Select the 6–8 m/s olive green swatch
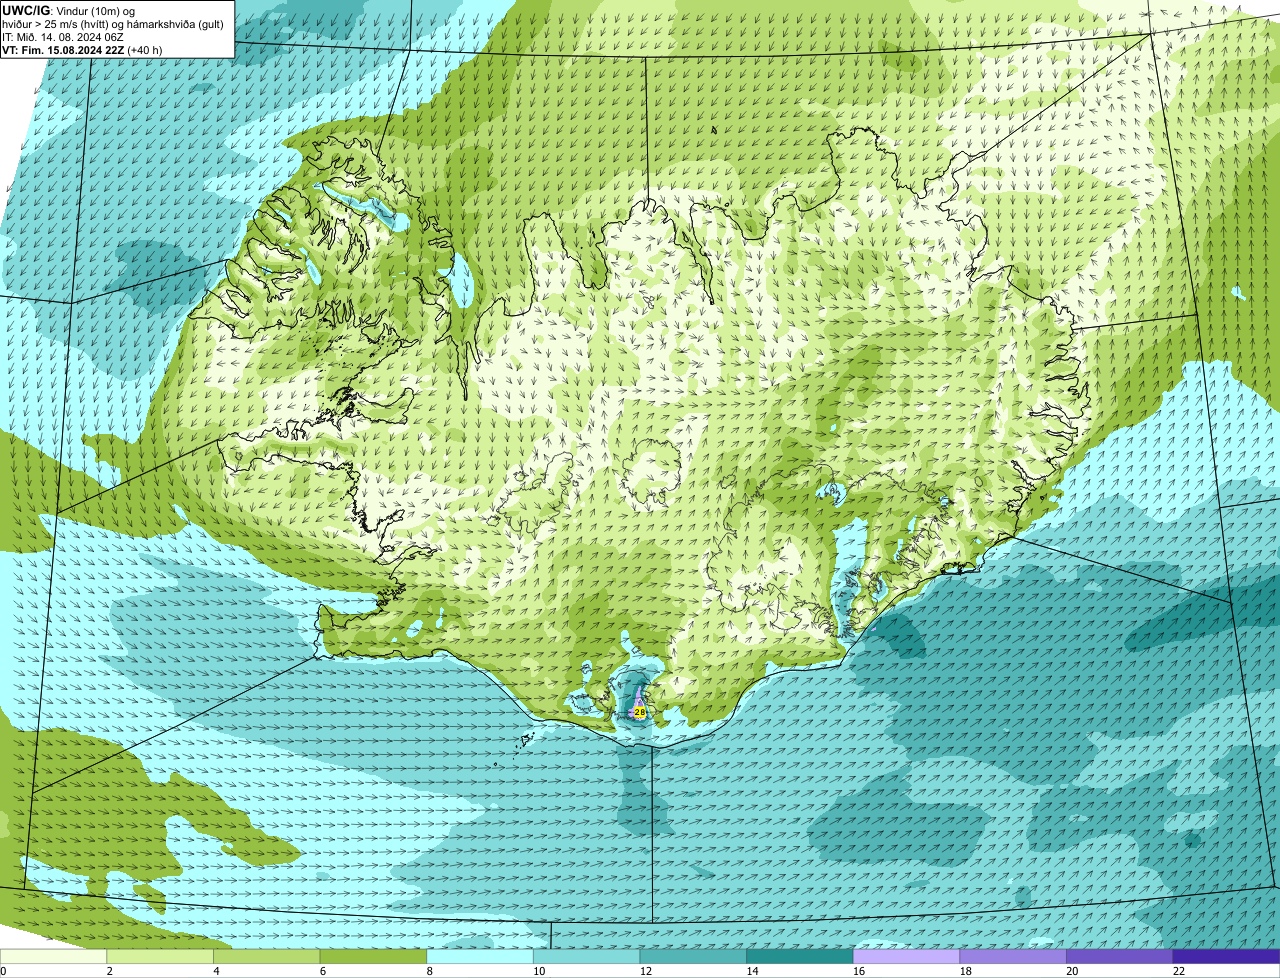The width and height of the screenshot is (1280, 978). point(373,956)
